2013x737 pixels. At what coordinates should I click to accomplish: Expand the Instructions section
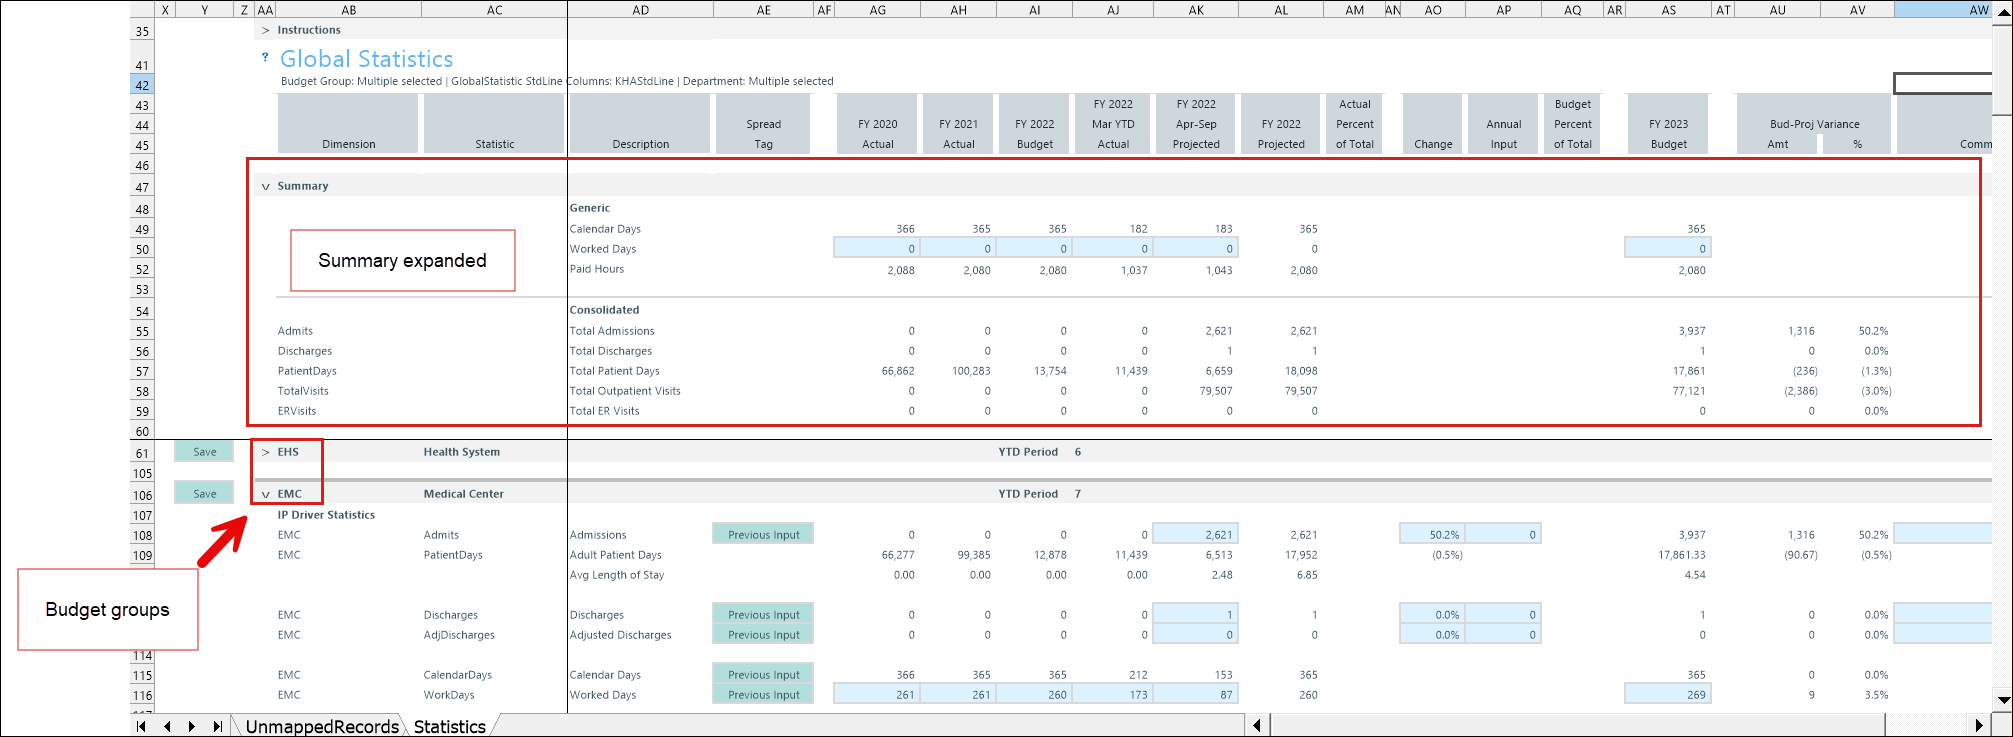click(x=266, y=31)
